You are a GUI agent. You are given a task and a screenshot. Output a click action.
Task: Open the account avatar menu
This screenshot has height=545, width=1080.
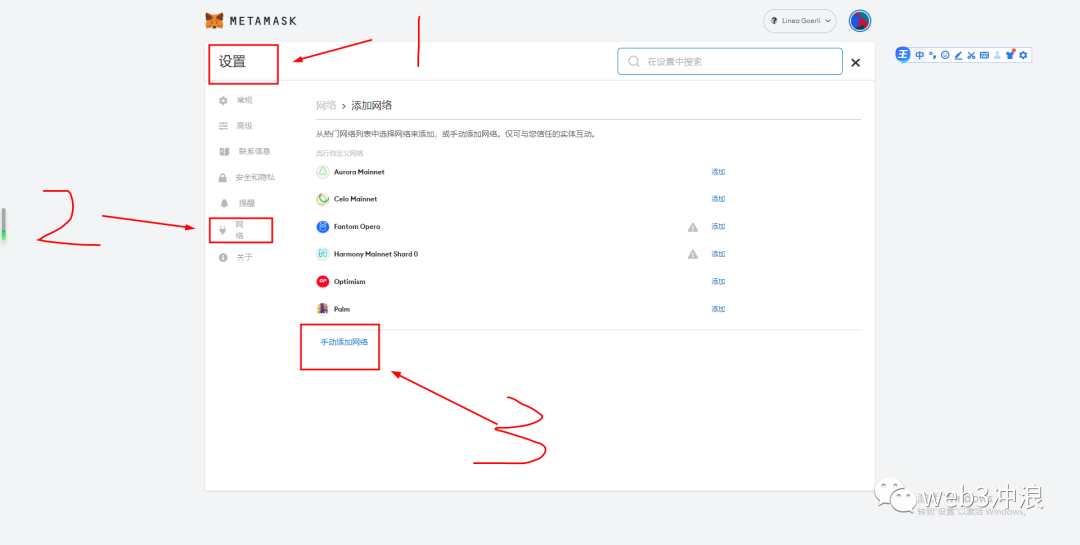[860, 21]
